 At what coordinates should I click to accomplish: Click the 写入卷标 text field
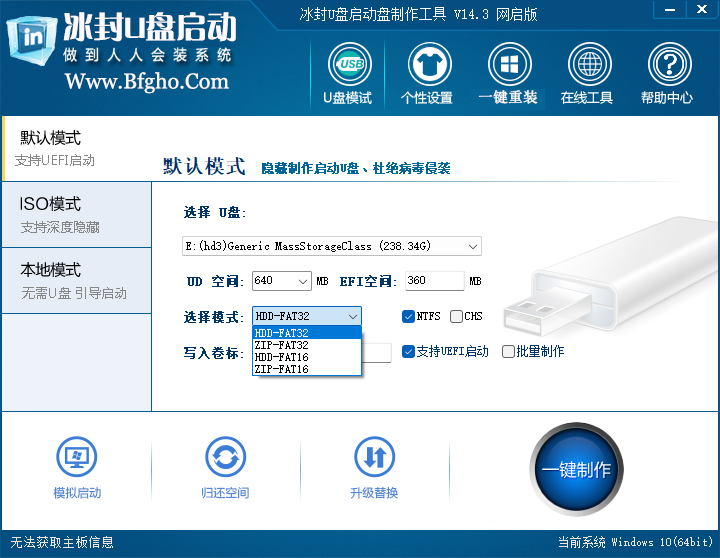coord(376,353)
